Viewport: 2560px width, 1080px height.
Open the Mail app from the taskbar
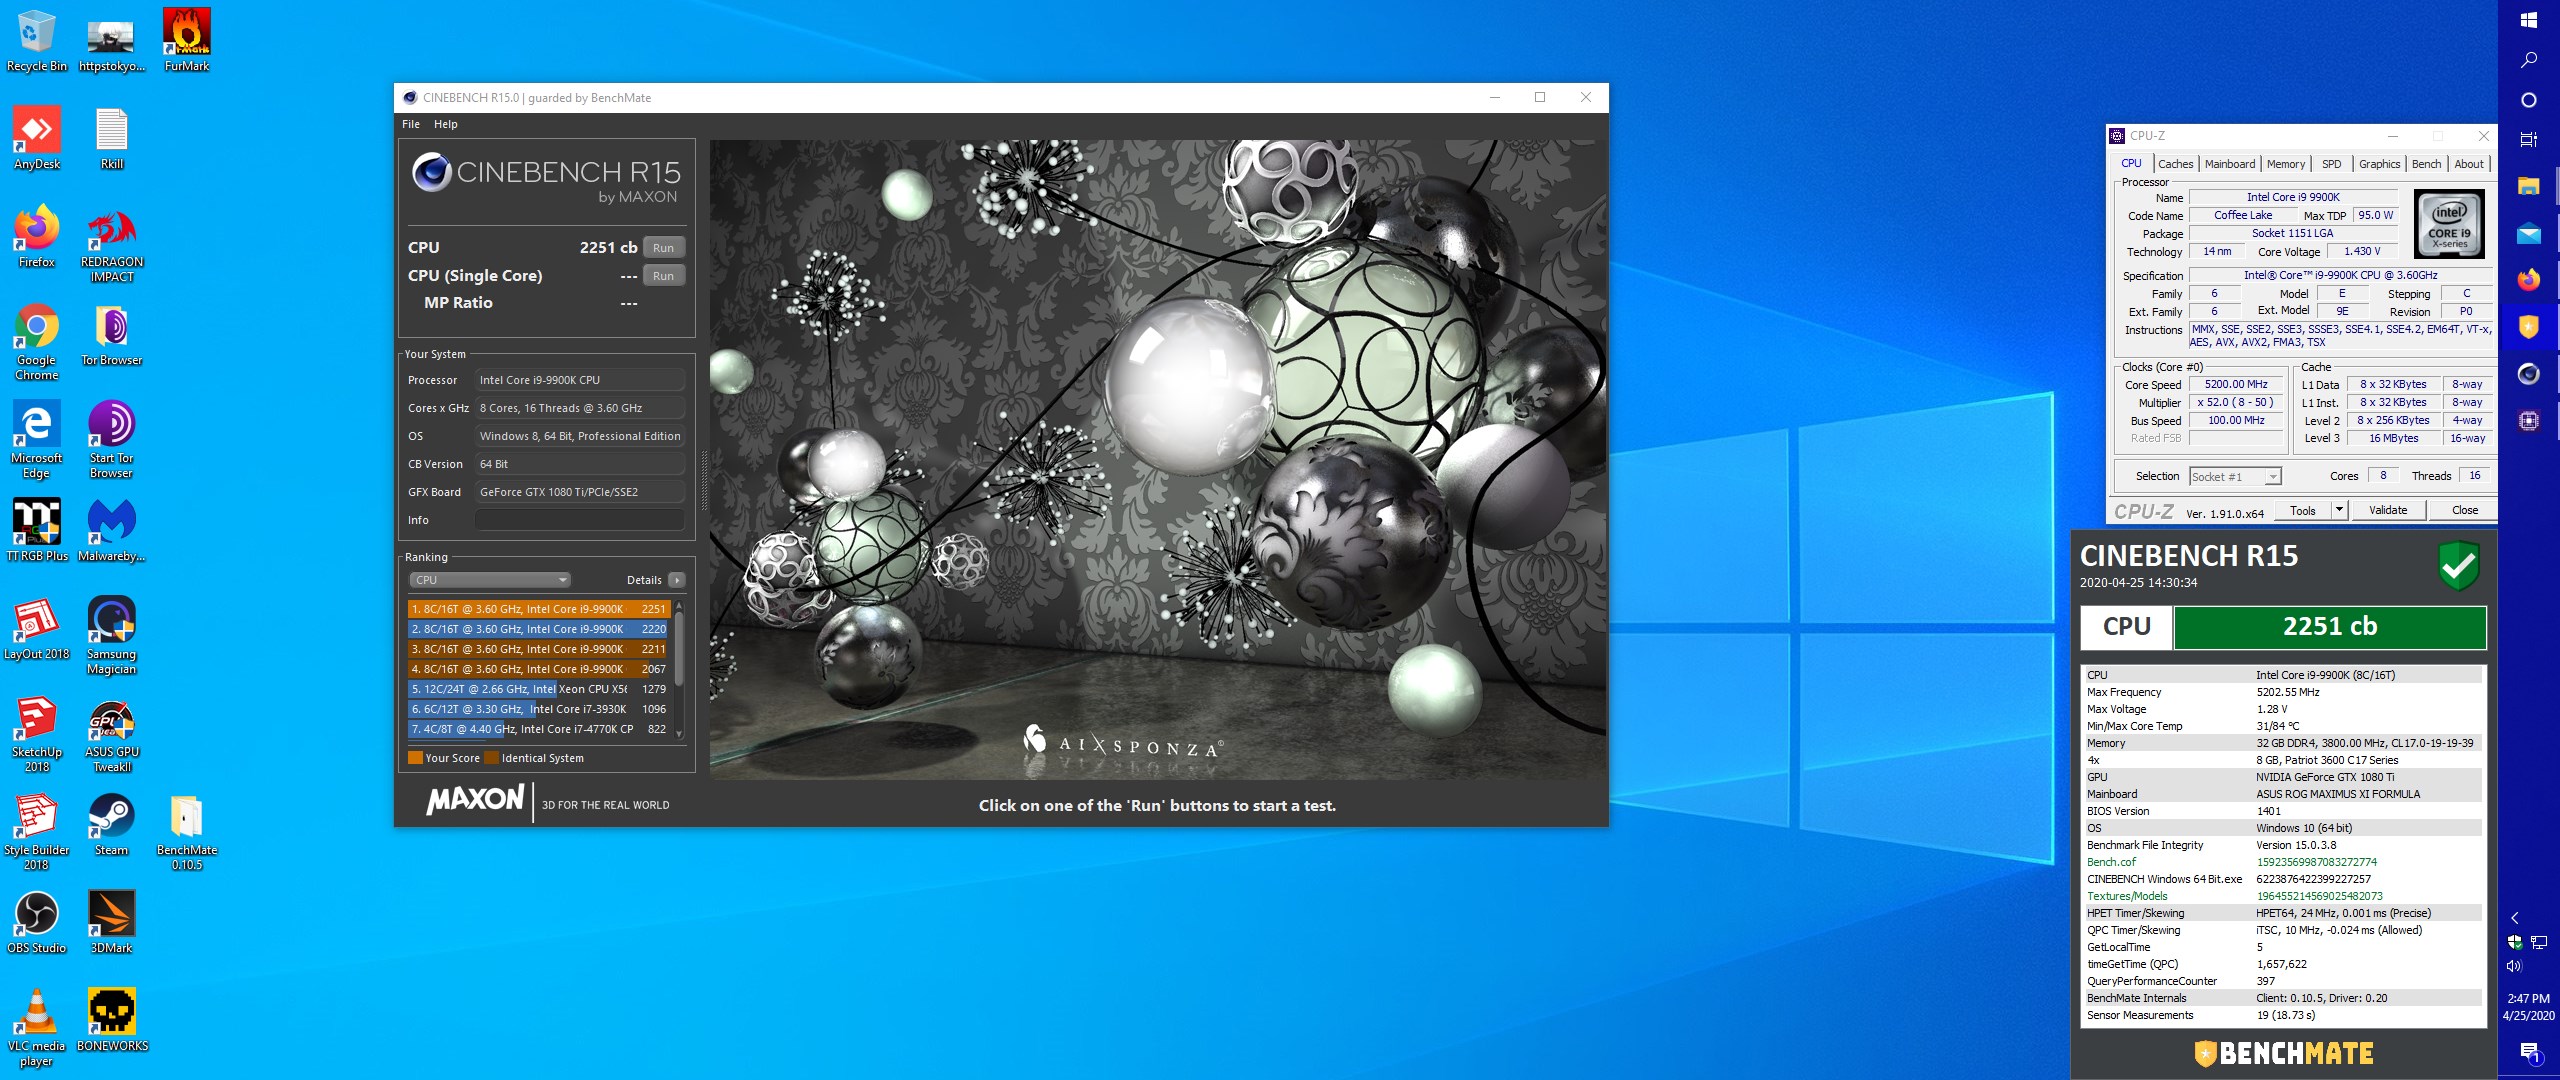pyautogui.click(x=2528, y=234)
